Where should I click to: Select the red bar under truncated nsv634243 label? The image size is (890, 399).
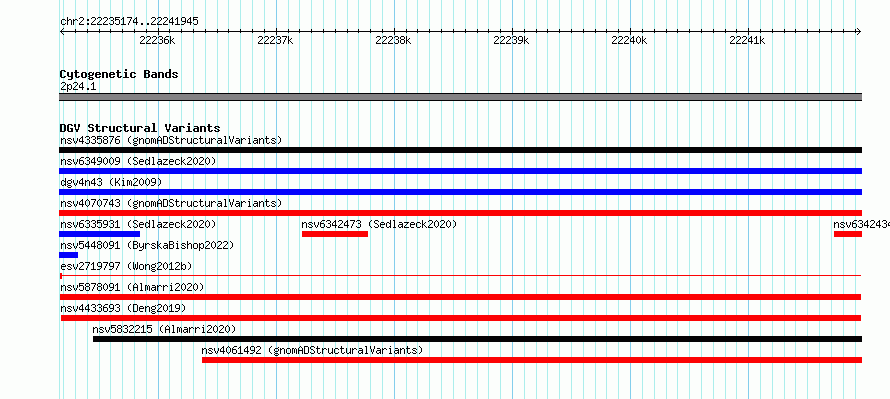pyautogui.click(x=848, y=234)
